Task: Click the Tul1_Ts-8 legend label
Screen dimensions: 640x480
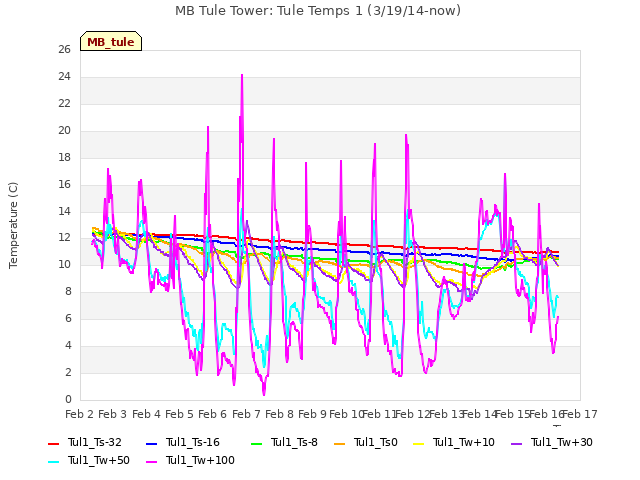Action: pyautogui.click(x=294, y=442)
